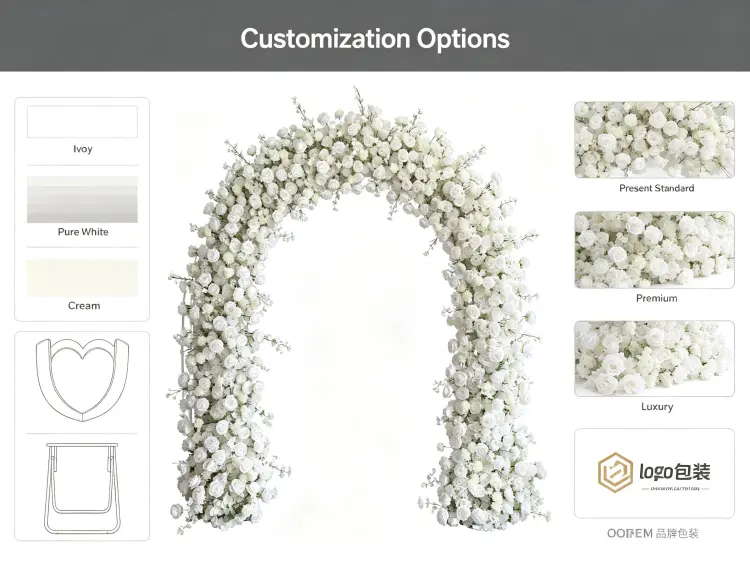Viewport: 750px width, 562px height.
Task: Select the Ivoy color swatch
Action: [x=82, y=122]
